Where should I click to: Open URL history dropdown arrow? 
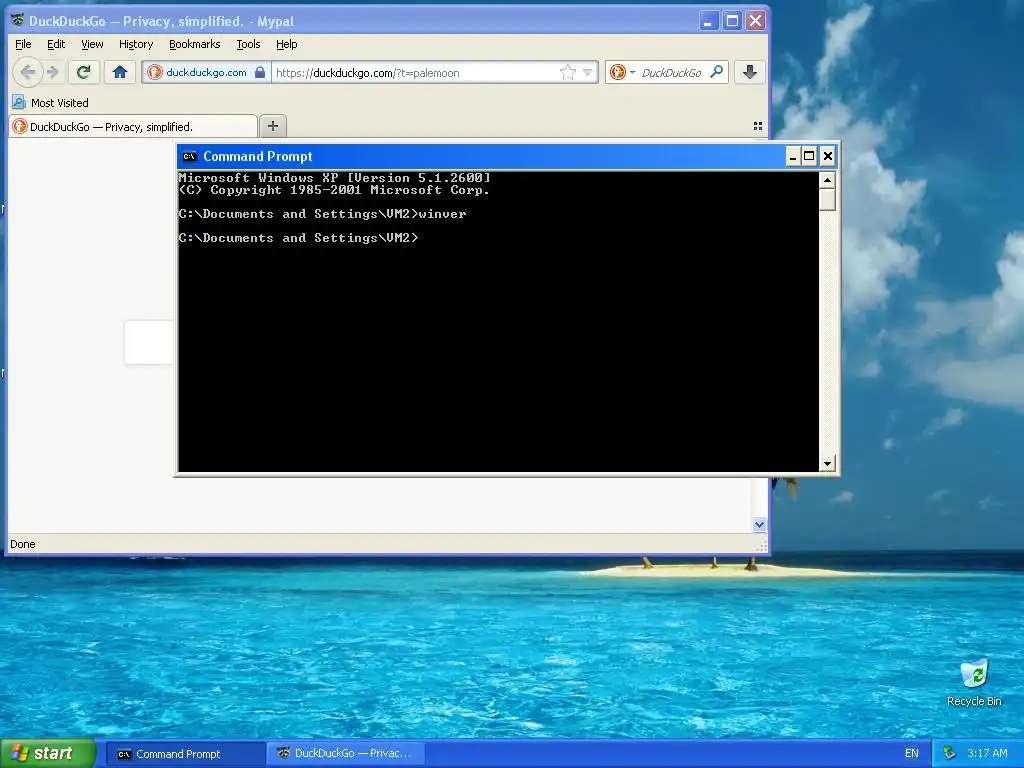(x=587, y=72)
